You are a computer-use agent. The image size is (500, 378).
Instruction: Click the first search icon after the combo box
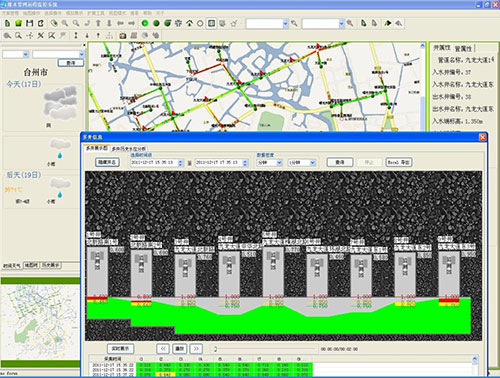tap(294, 23)
